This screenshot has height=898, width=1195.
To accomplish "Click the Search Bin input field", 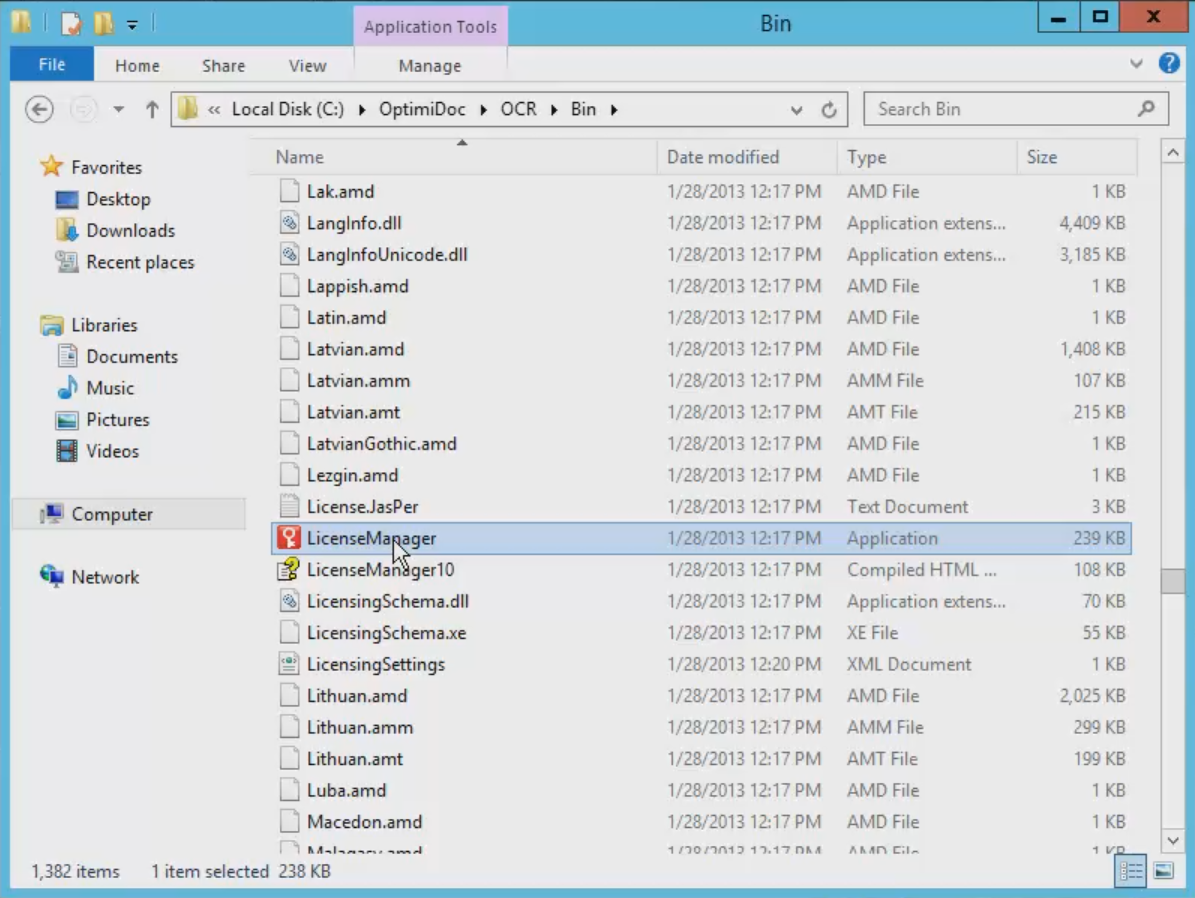I will point(1003,109).
